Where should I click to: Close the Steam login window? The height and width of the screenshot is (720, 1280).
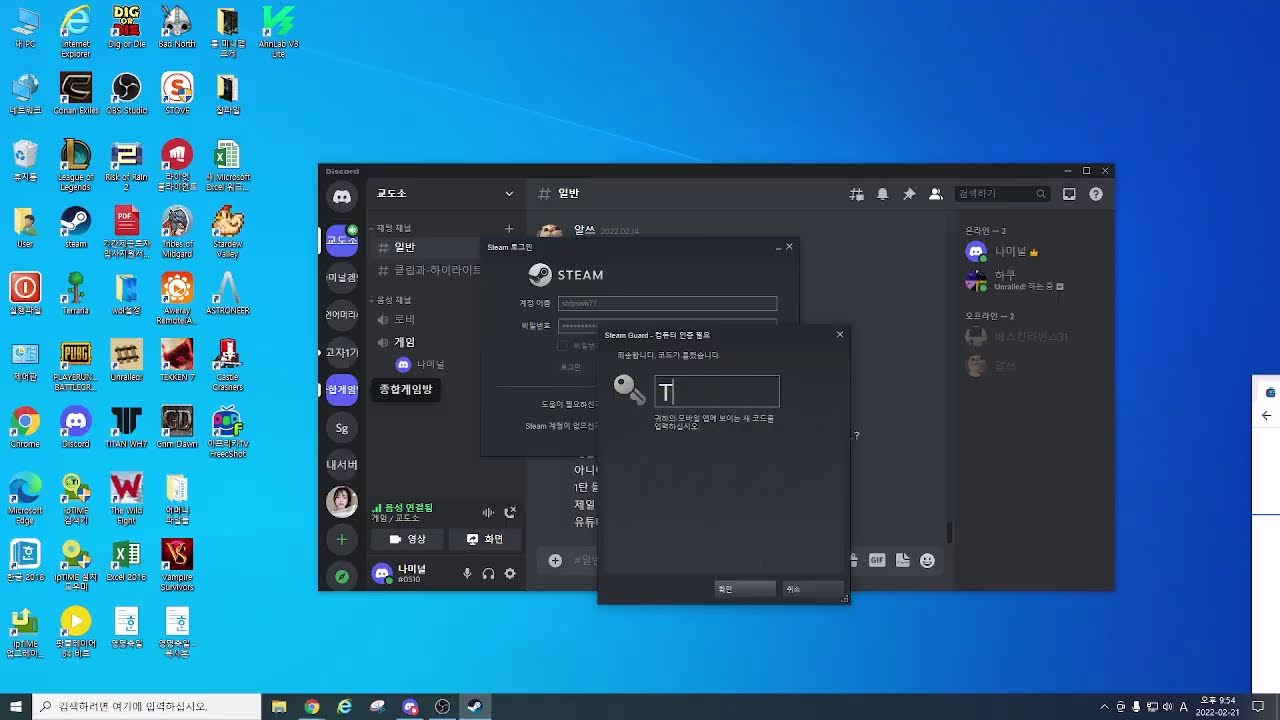pos(789,246)
